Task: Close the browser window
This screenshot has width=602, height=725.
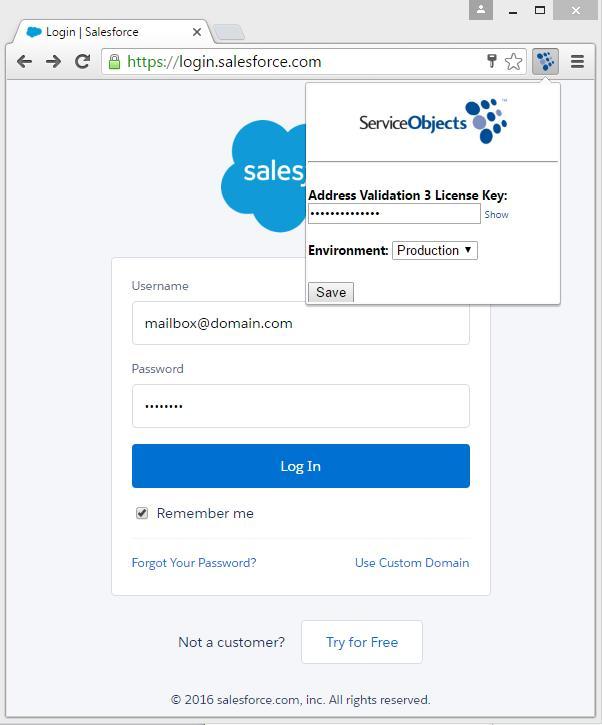Action: click(x=576, y=10)
